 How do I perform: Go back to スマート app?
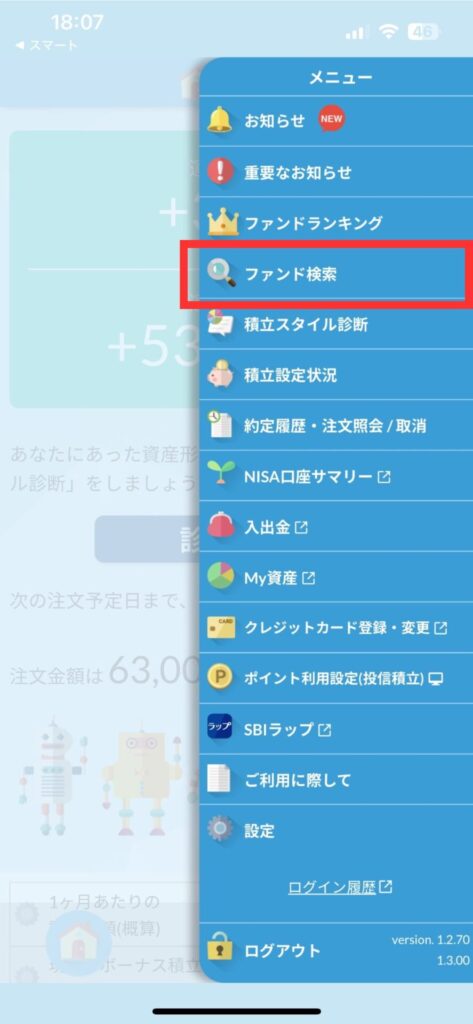click(x=46, y=46)
